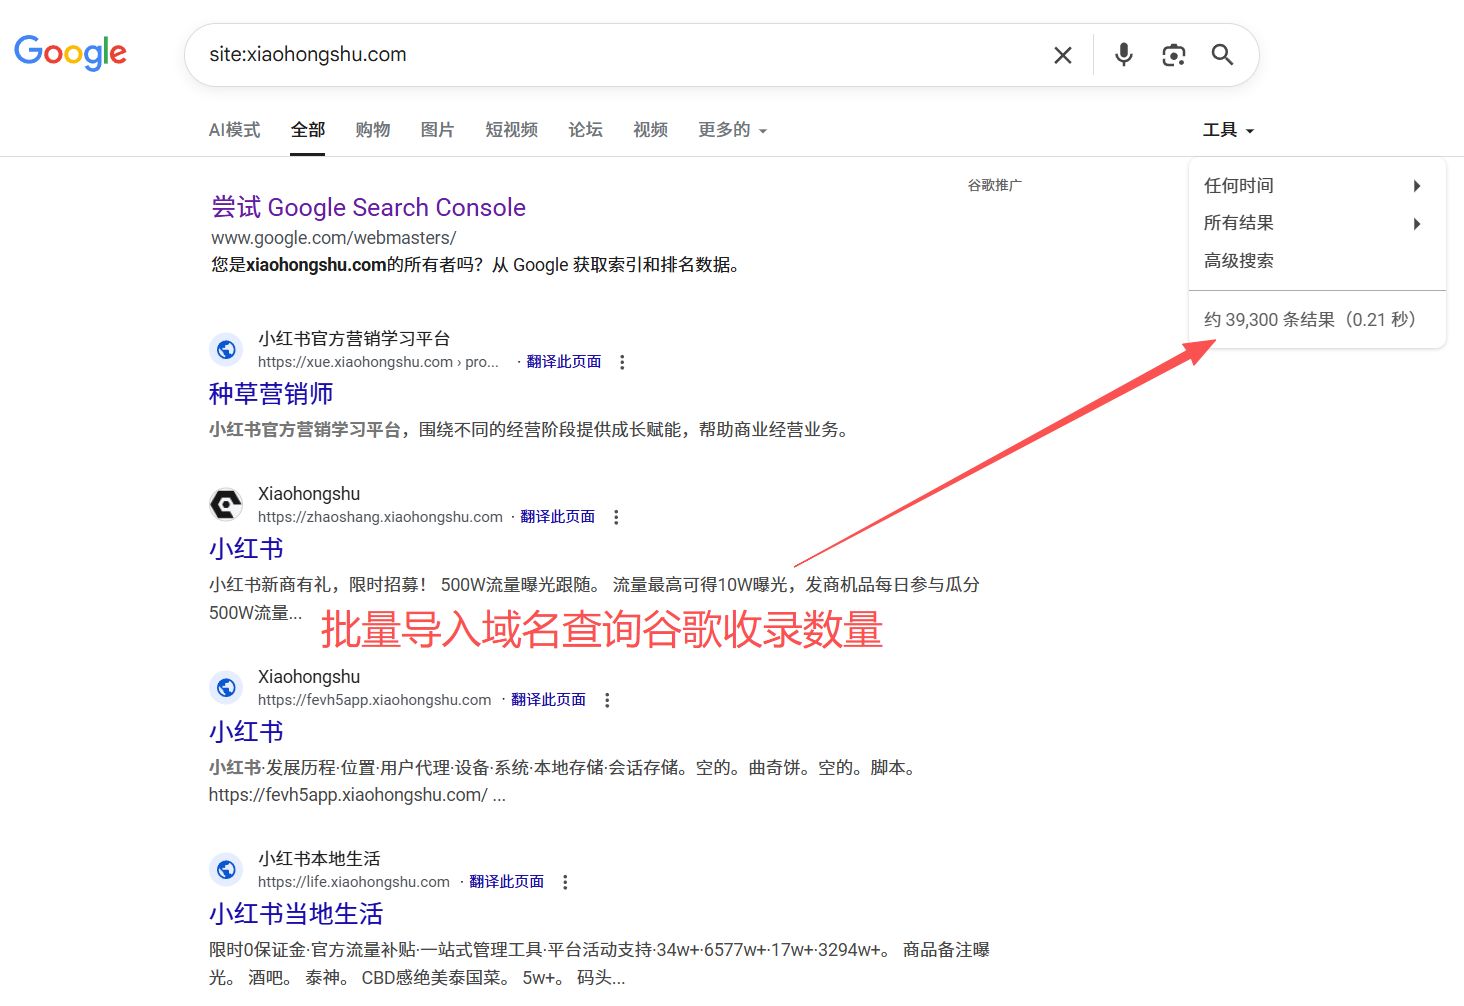The image size is (1464, 1006).
Task: Open the 短视频 tab
Action: 512,130
